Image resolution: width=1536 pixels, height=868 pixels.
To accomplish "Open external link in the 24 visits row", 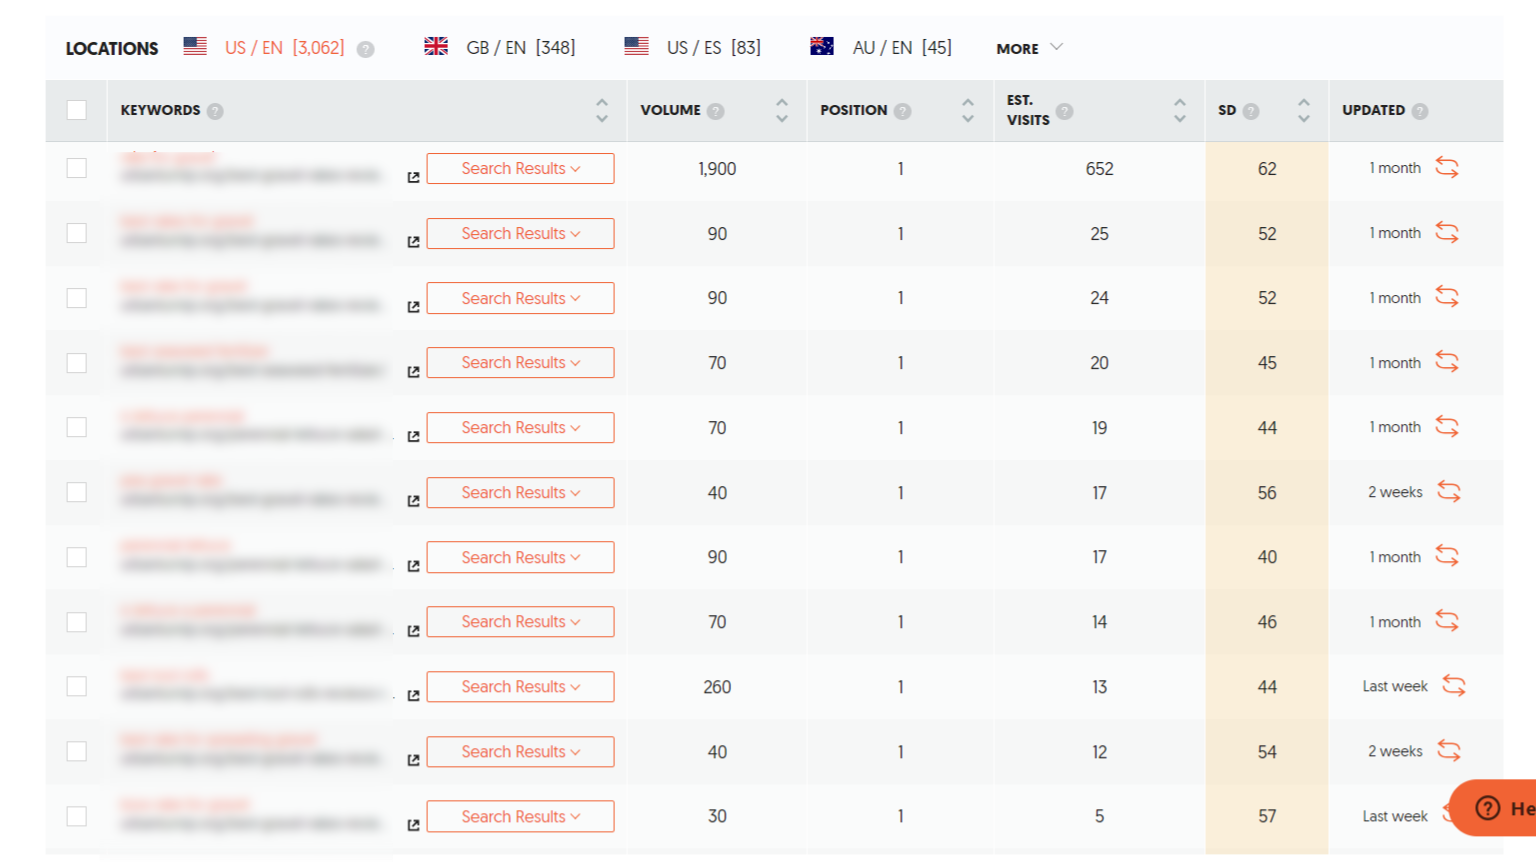I will (x=413, y=307).
